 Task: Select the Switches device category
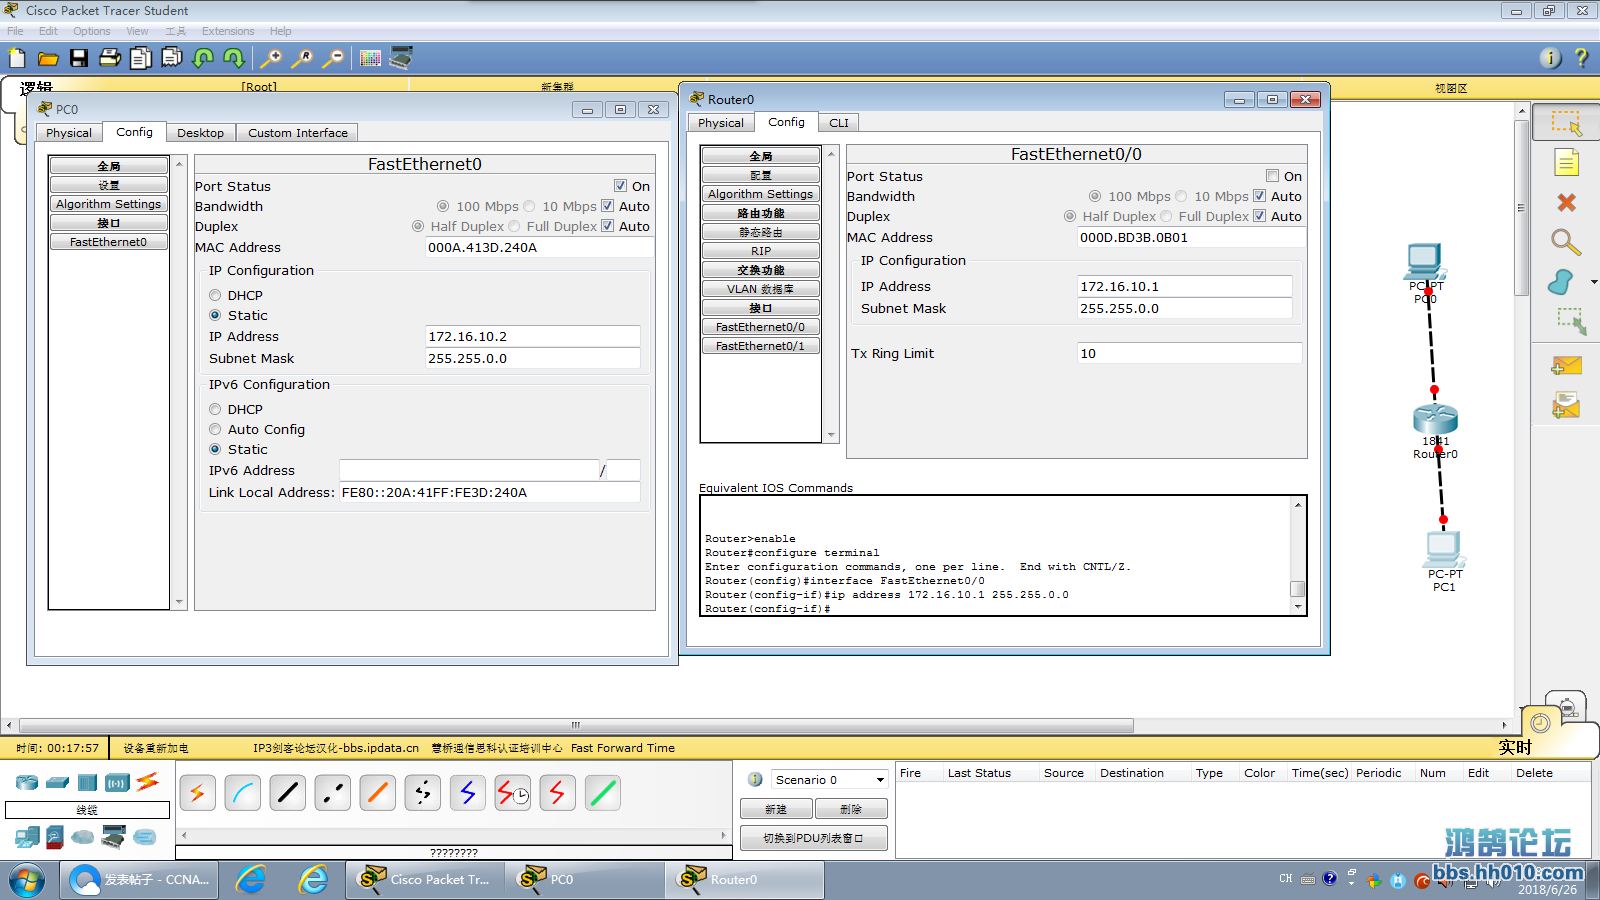point(57,782)
